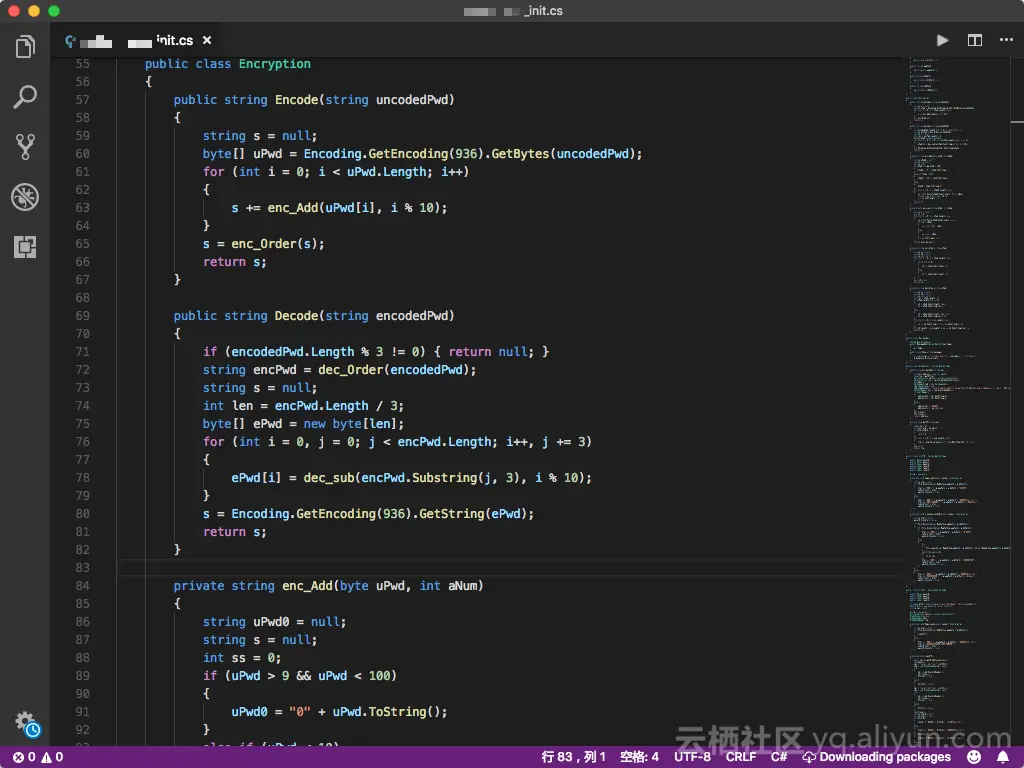Select the first blurred editor tab

(x=89, y=41)
